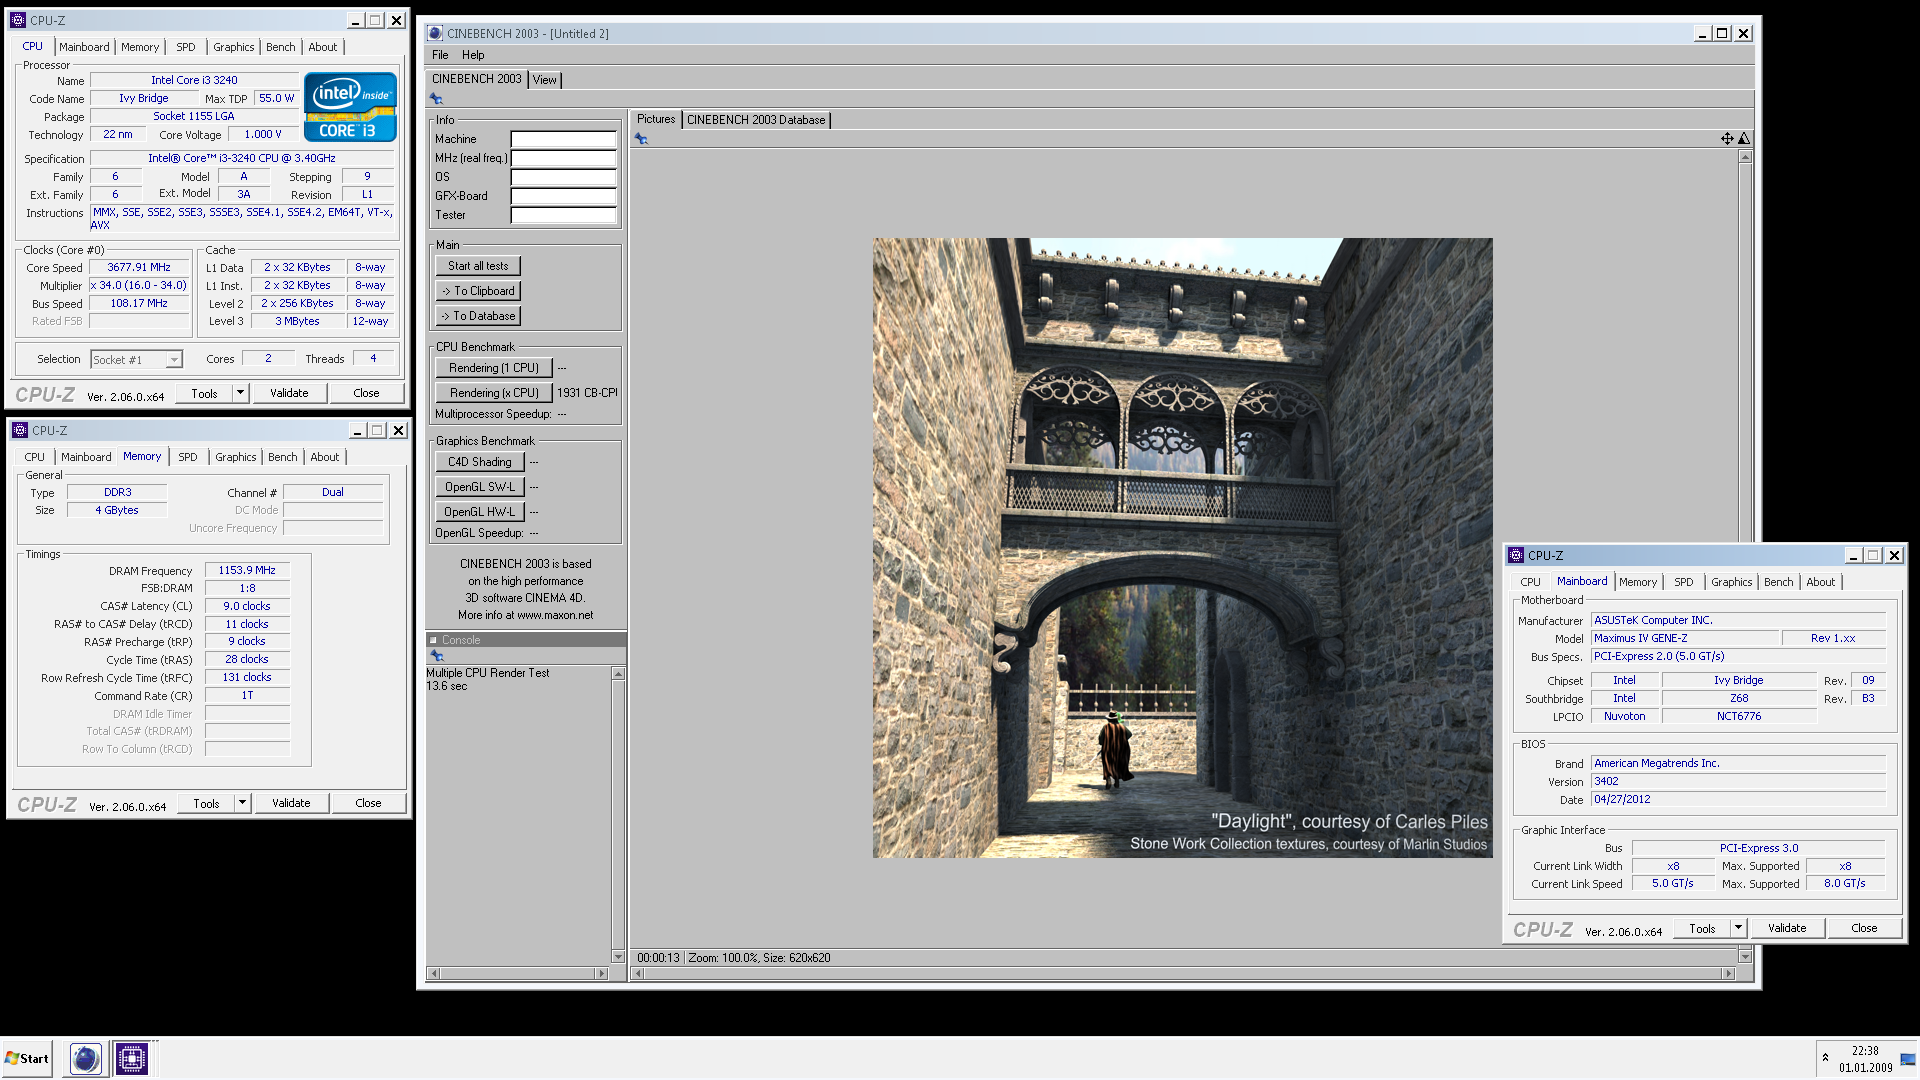Click the Core Speed 3677.91 MHz value
This screenshot has width=1920, height=1080.
[x=139, y=267]
